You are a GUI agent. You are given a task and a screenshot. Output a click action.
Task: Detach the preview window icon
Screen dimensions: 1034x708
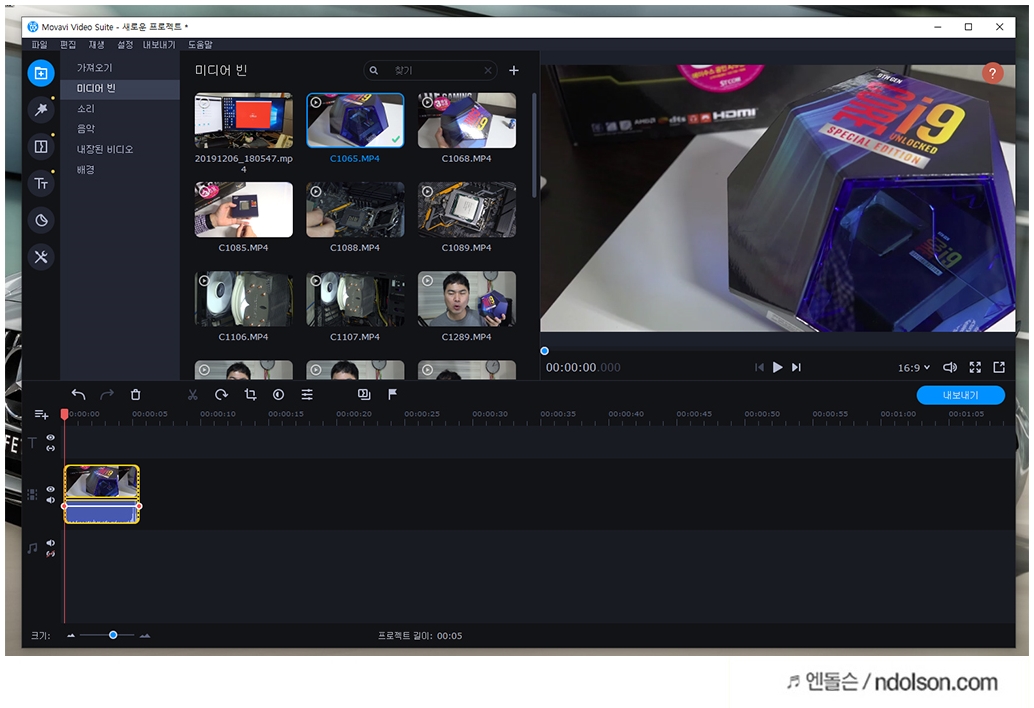tap(999, 367)
